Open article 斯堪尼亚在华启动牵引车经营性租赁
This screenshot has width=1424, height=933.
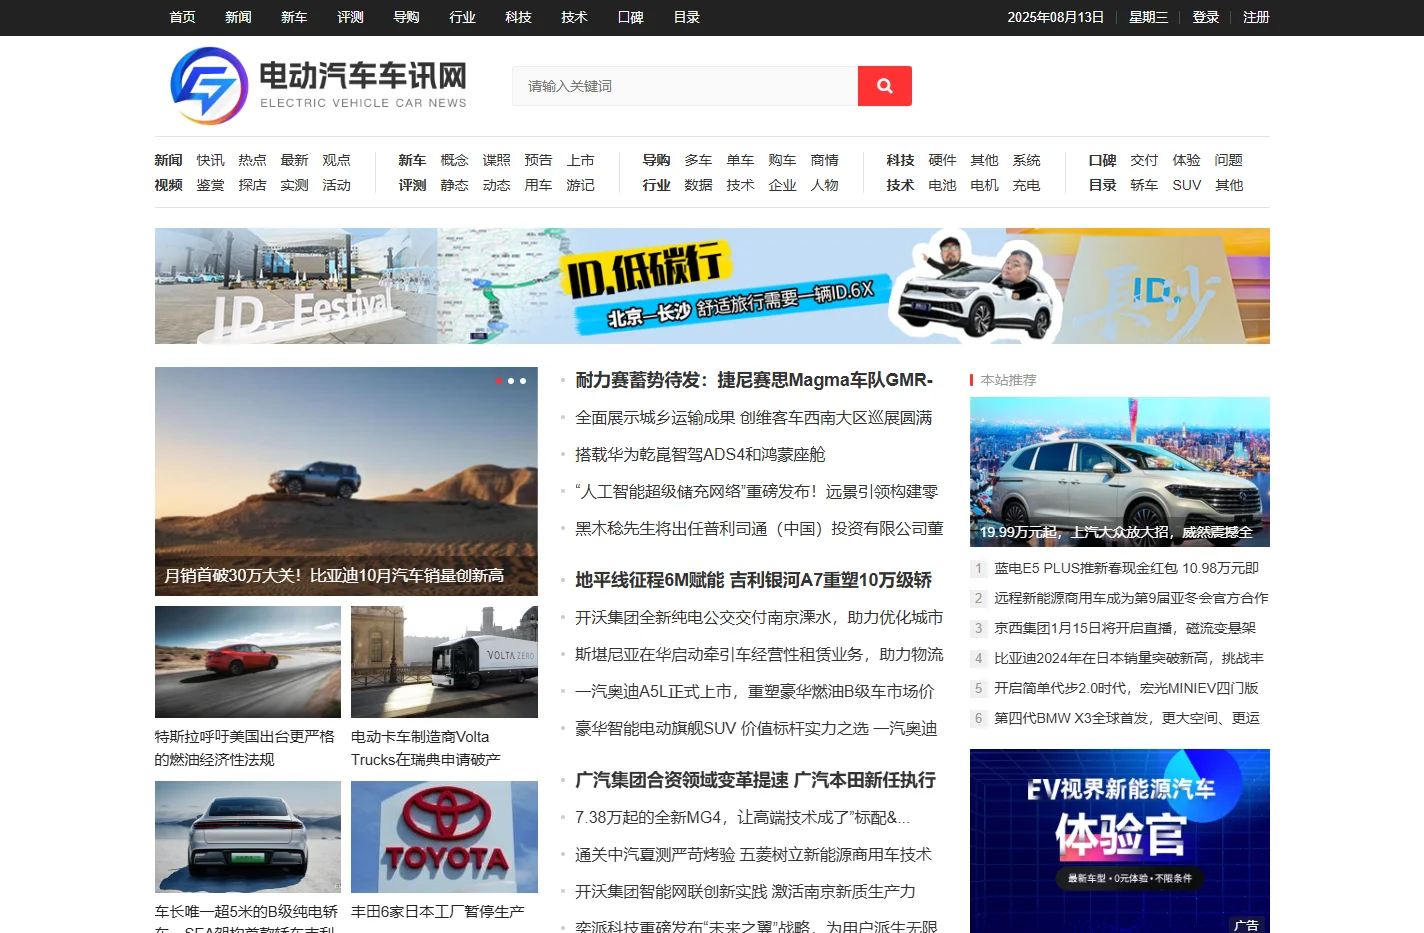759,654
